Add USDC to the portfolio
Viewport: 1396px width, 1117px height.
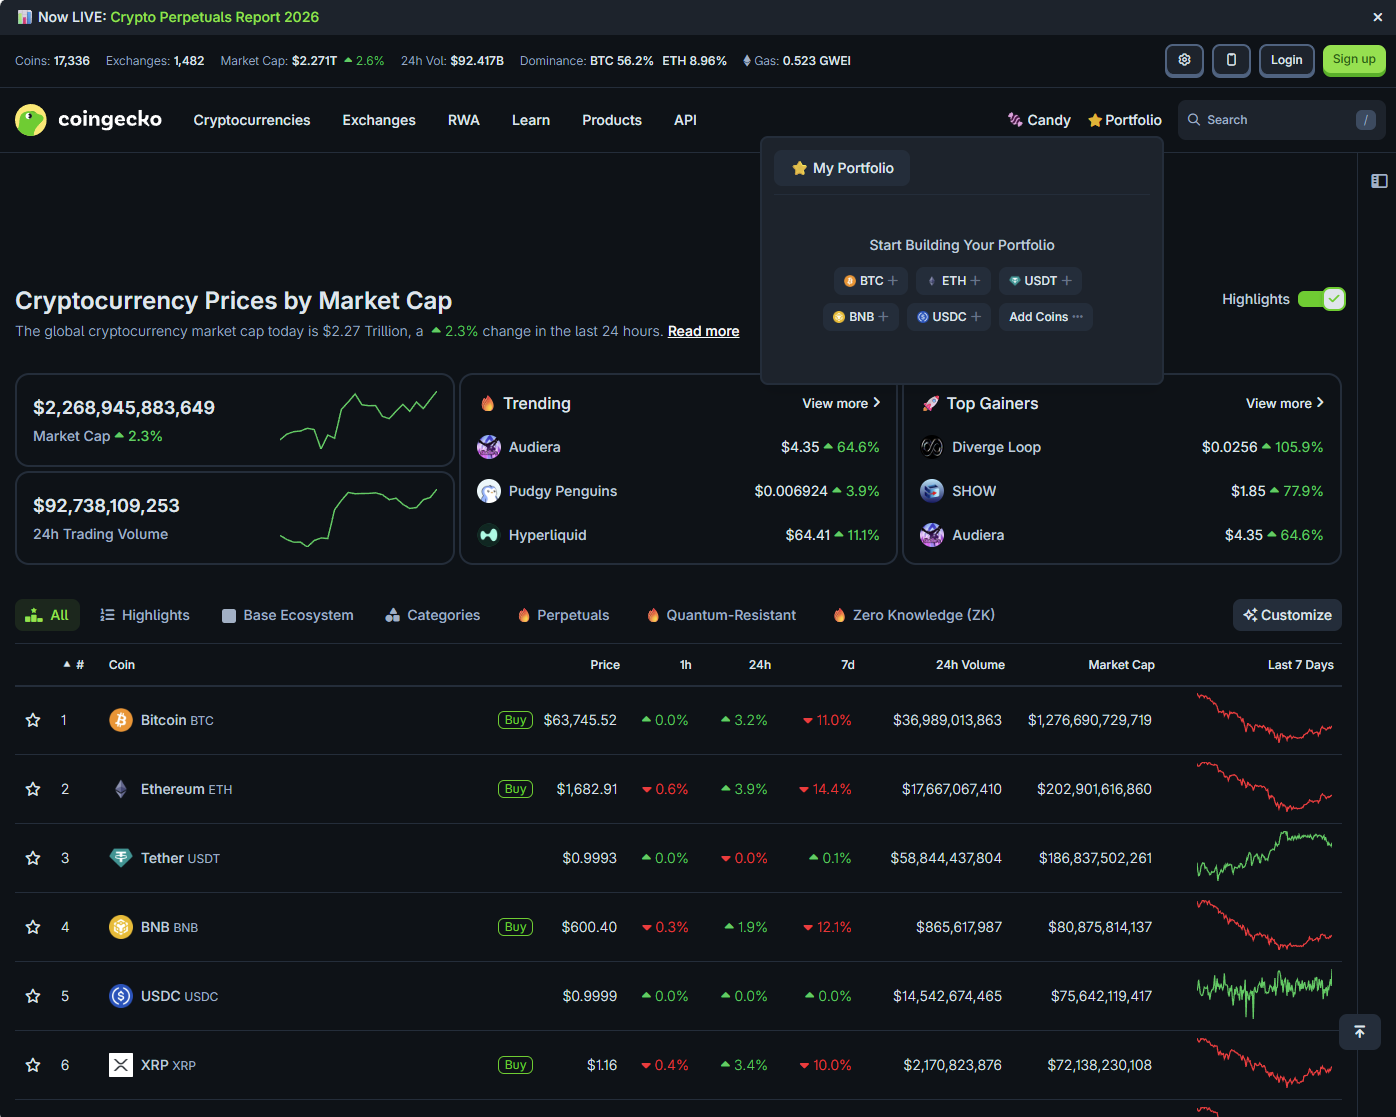tap(949, 317)
